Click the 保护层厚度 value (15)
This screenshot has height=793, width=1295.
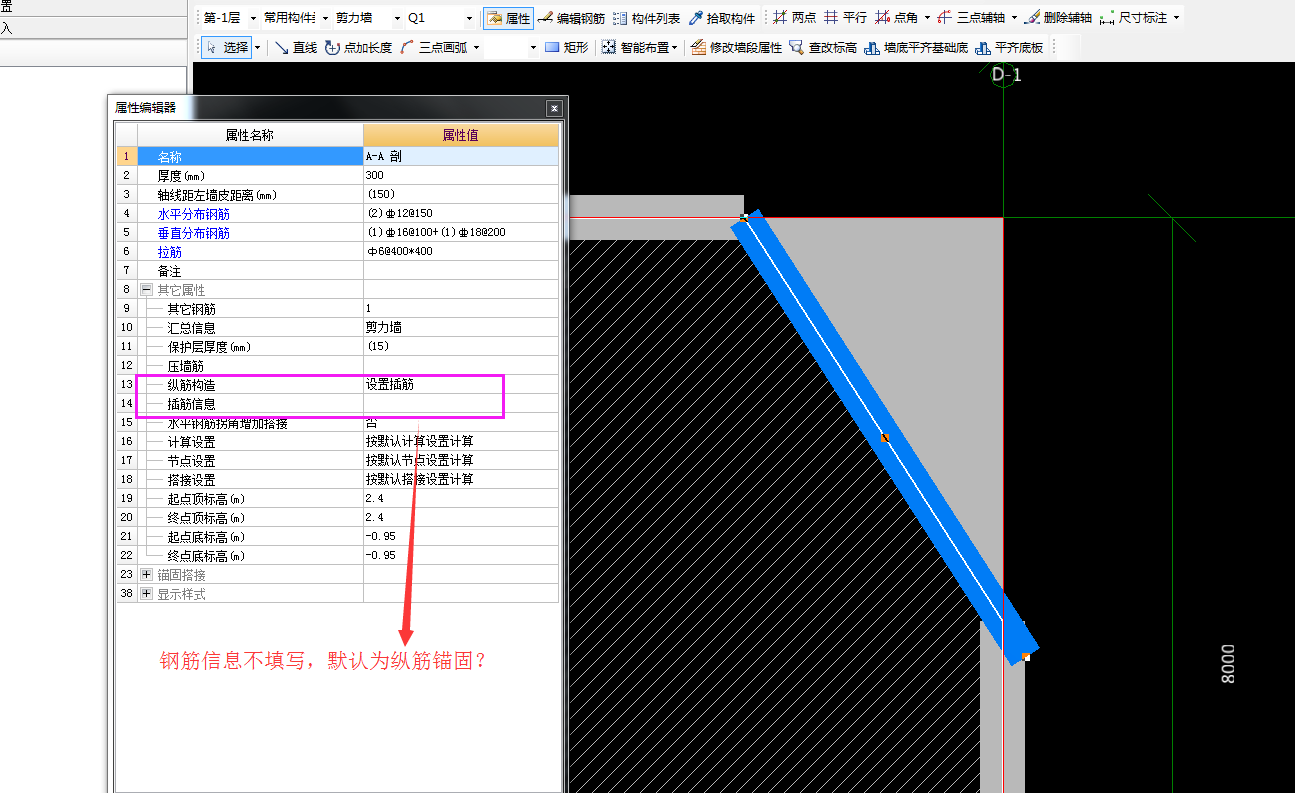(x=460, y=346)
